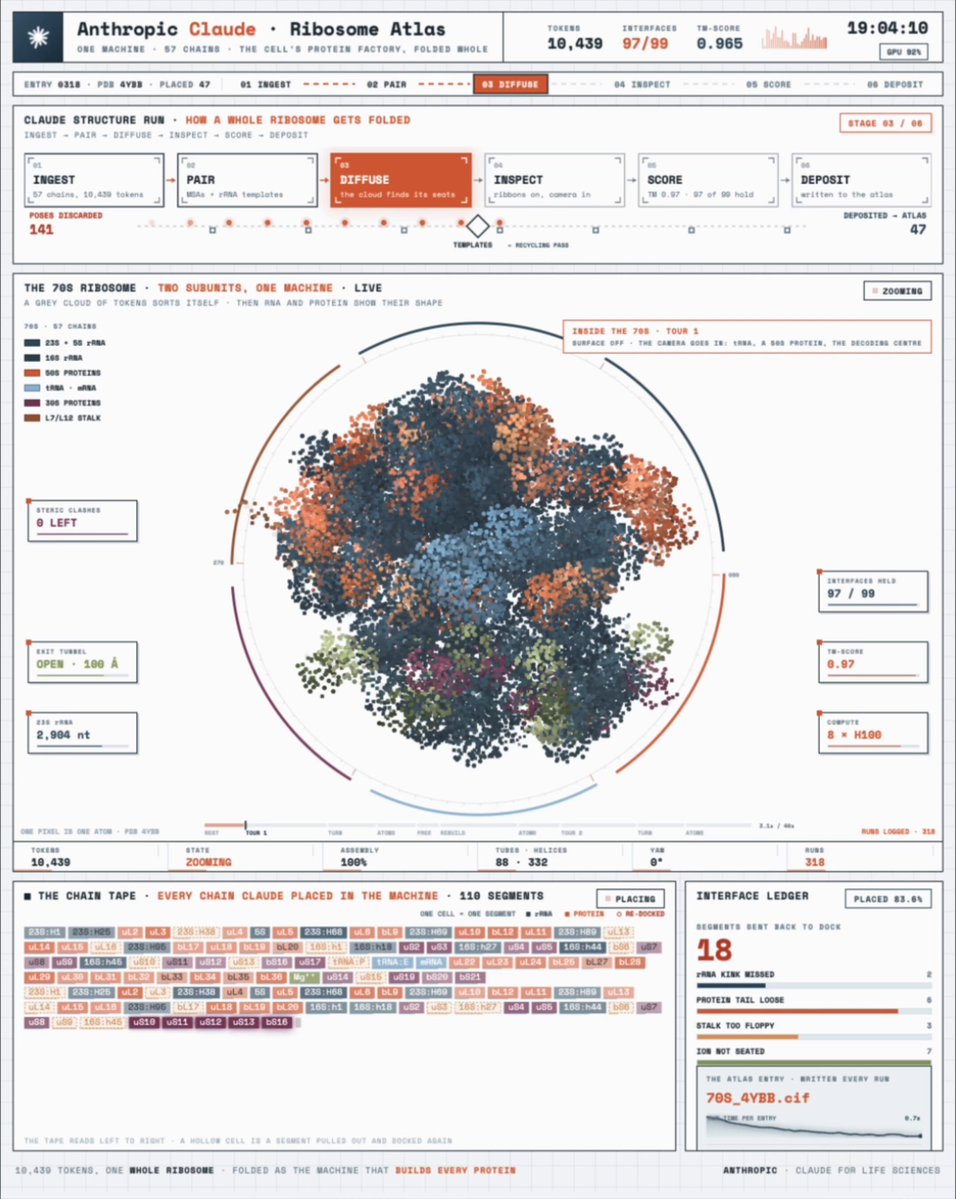Click the 23S rRNA 2,904 nt callout

pos(83,733)
